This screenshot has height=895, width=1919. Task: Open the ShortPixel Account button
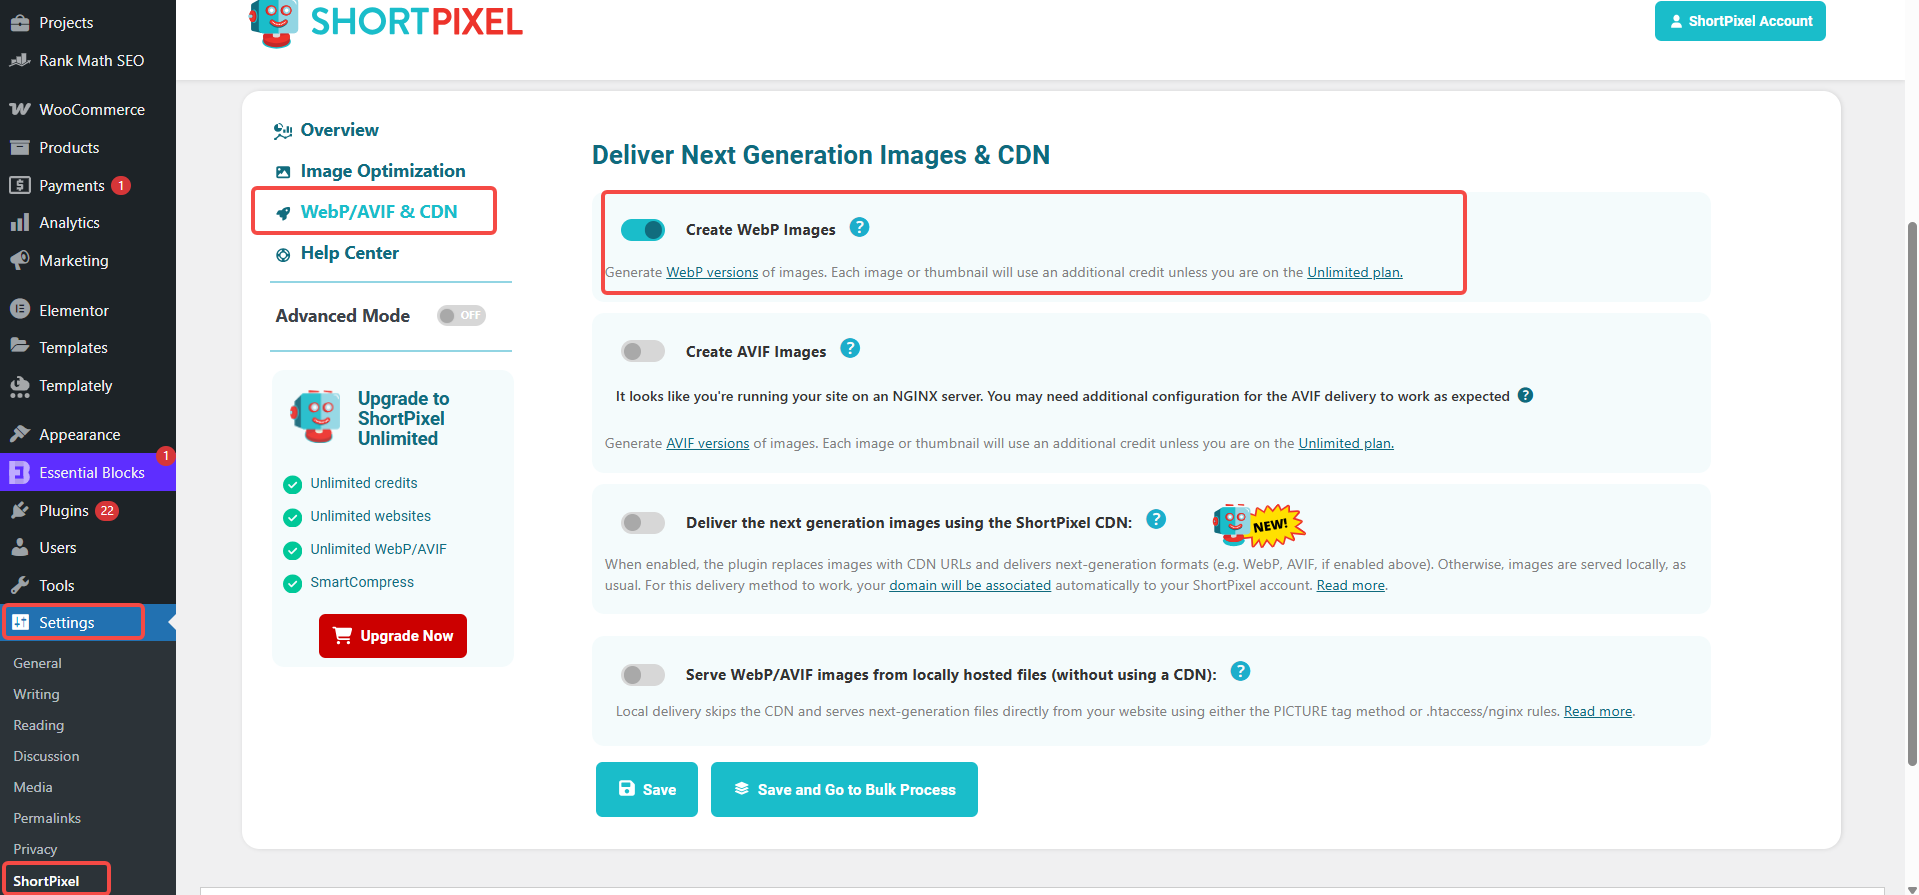tap(1740, 21)
